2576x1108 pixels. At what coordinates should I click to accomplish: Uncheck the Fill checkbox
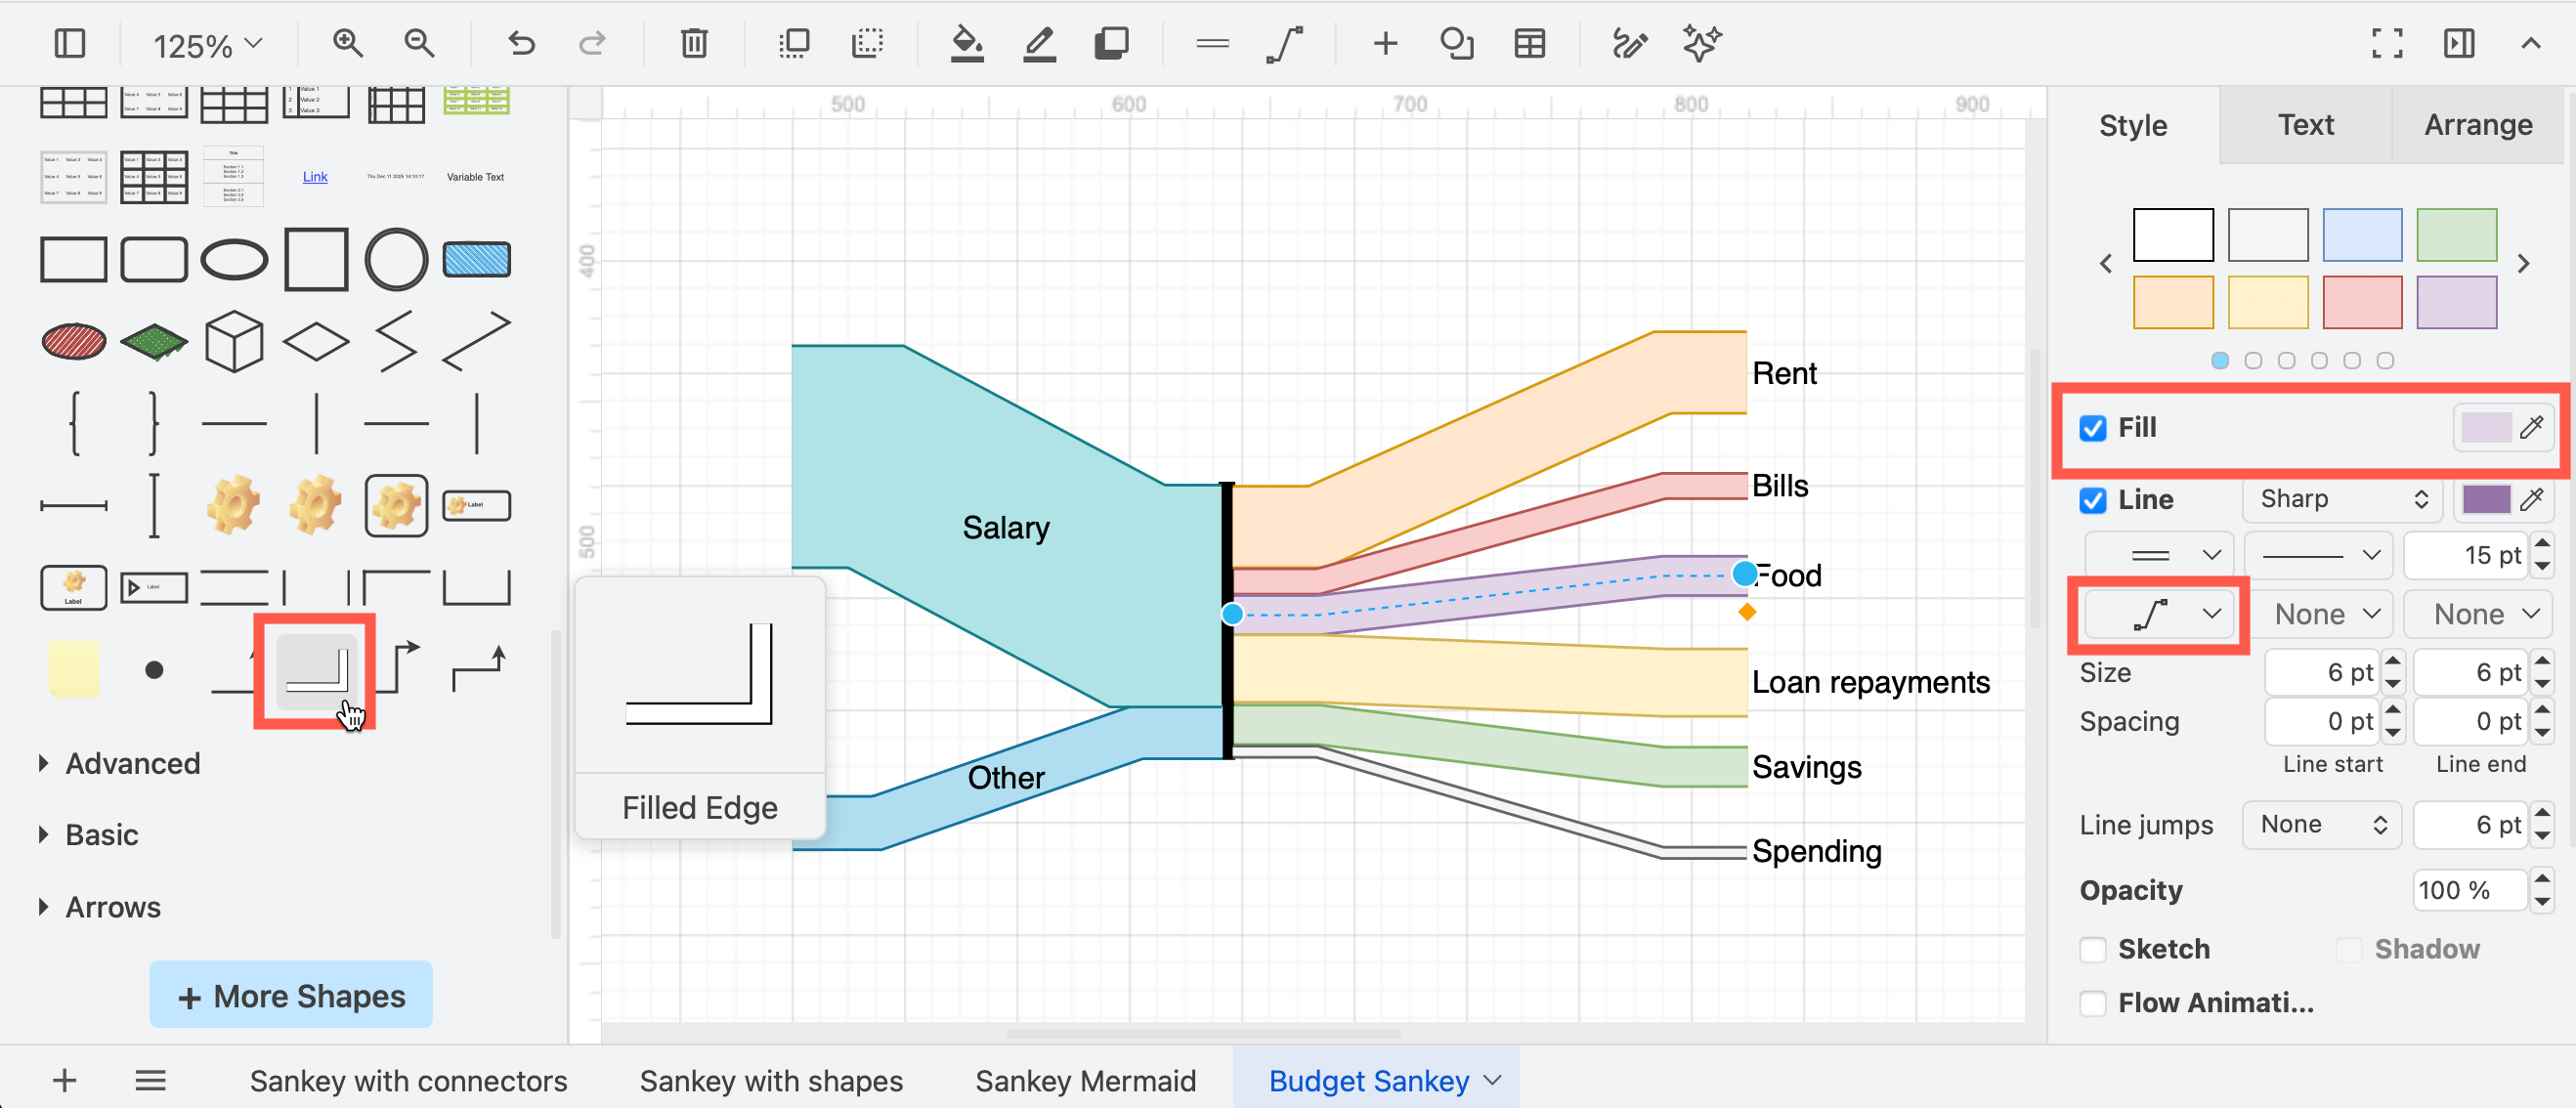coord(2093,428)
